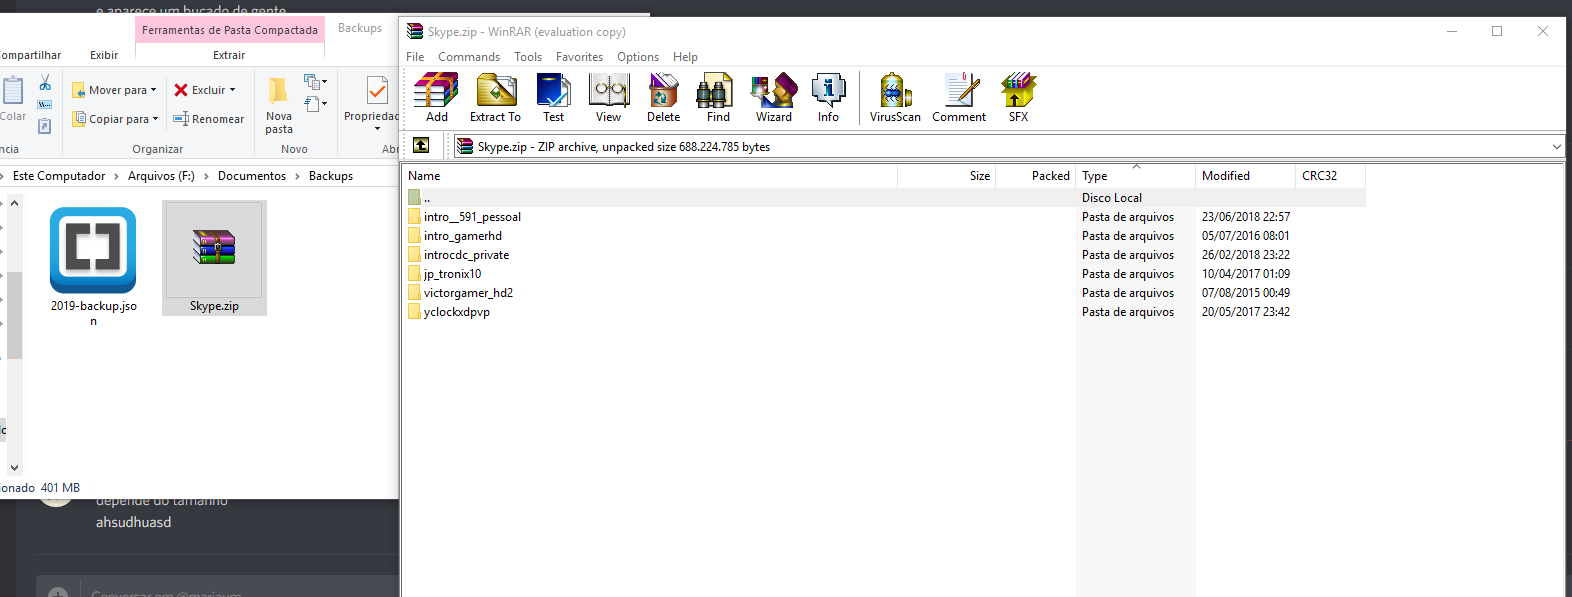The height and width of the screenshot is (597, 1572).
Task: Minimize the WinRAR window
Action: point(1452,31)
